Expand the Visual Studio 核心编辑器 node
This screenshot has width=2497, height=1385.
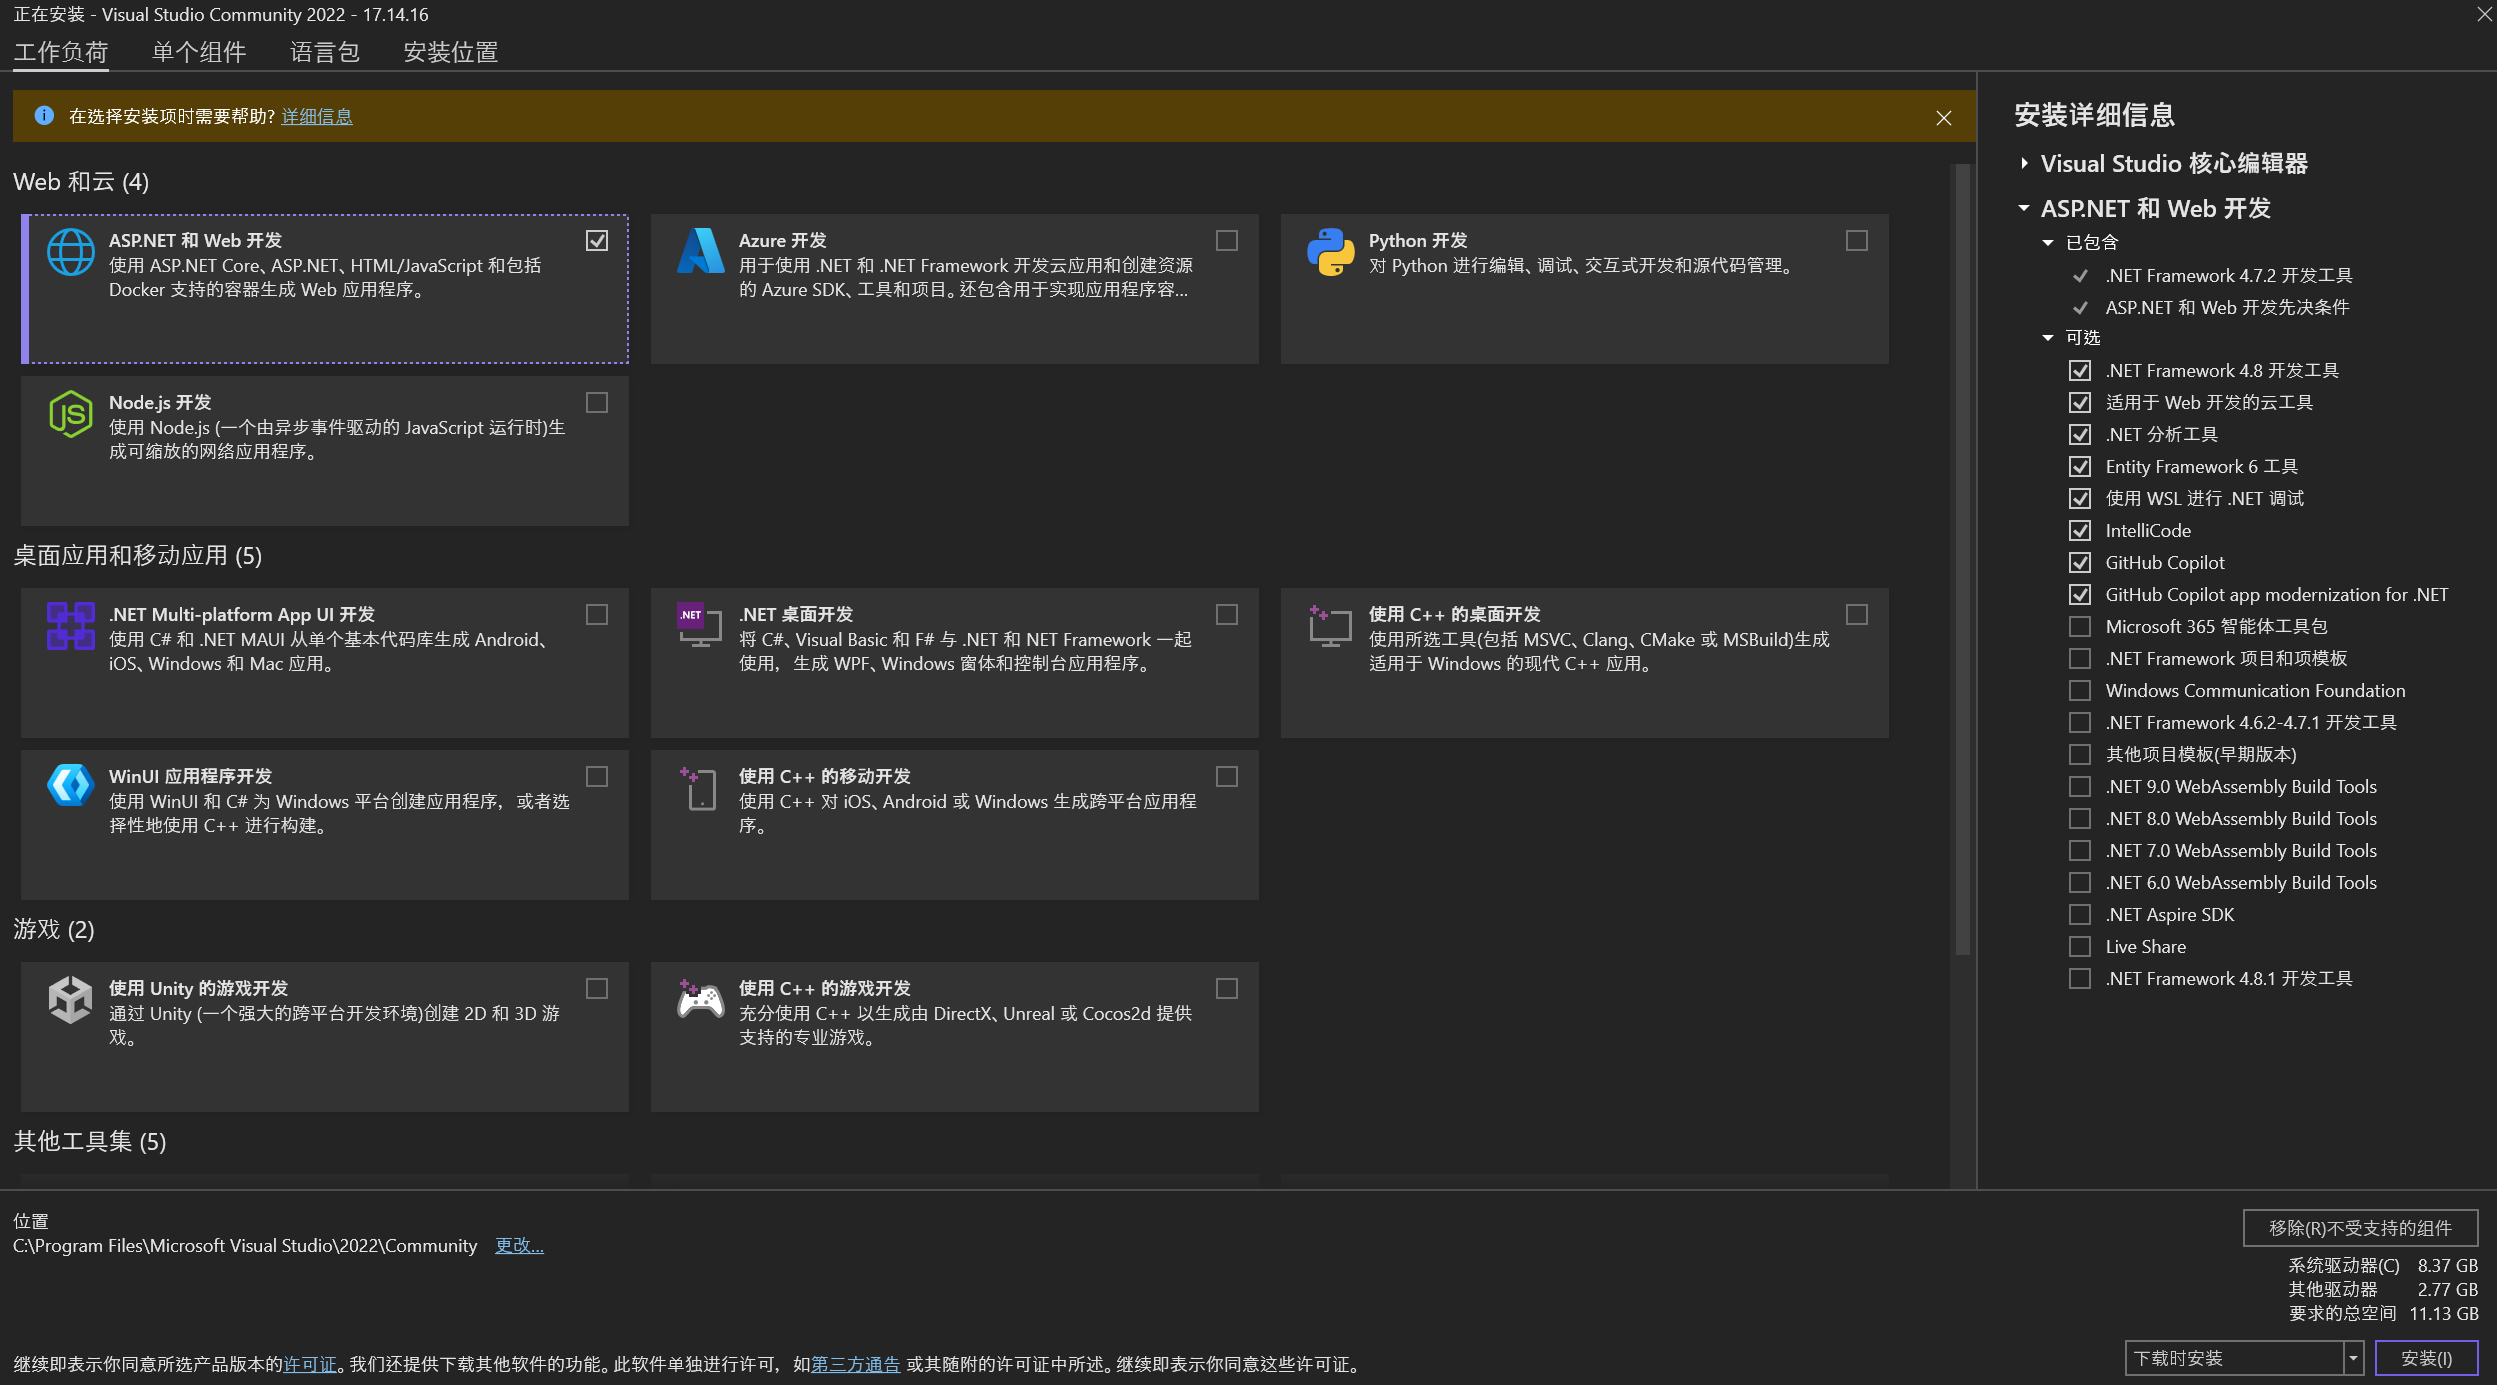2025,163
